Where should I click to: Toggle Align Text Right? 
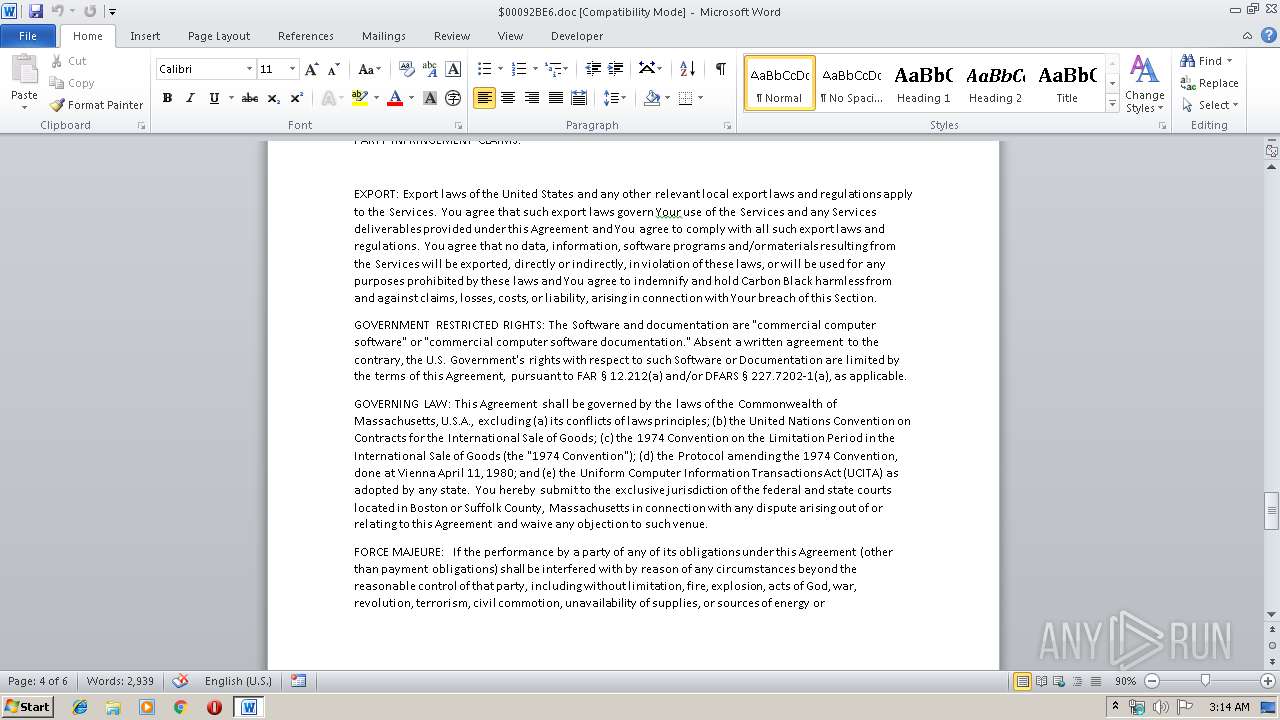[x=532, y=98]
